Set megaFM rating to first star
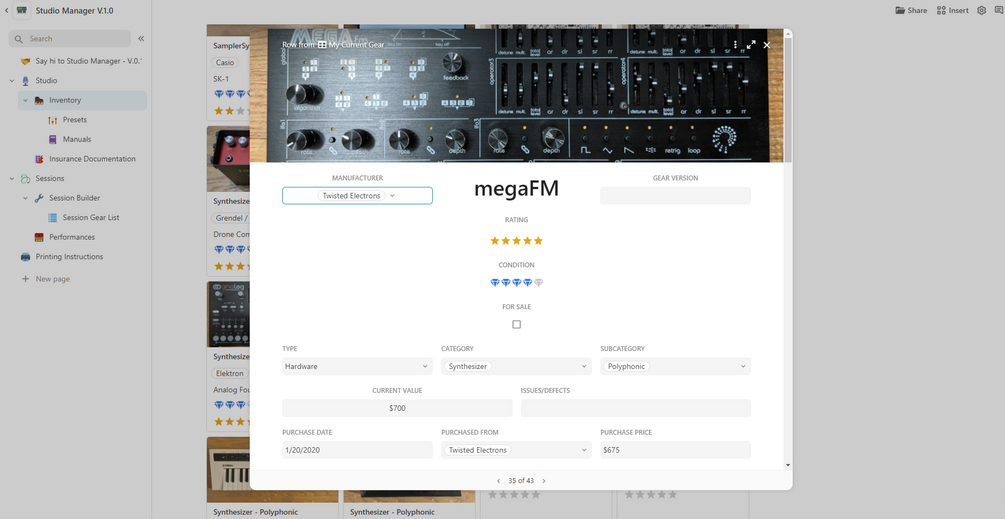 pos(495,241)
